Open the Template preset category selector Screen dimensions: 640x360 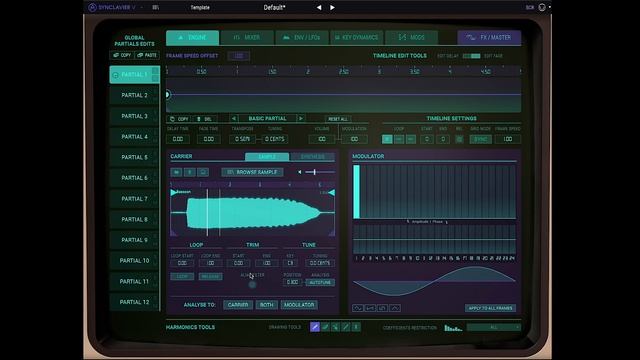pyautogui.click(x=200, y=7)
